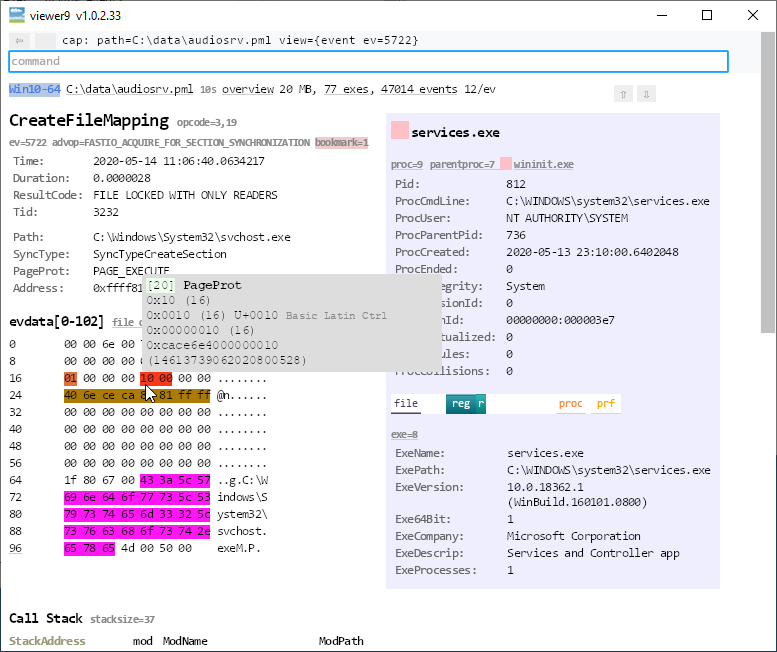This screenshot has height=652, width=777.
Task: Select the proc tab
Action: click(570, 404)
